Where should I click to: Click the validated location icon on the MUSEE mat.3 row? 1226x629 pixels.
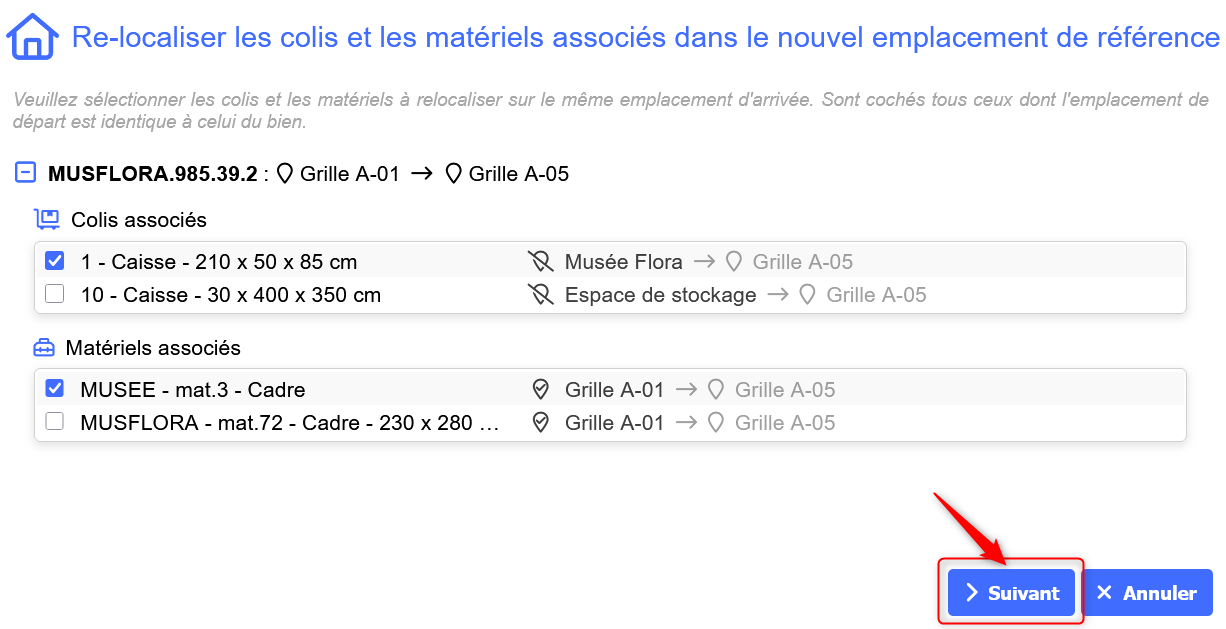coord(541,390)
